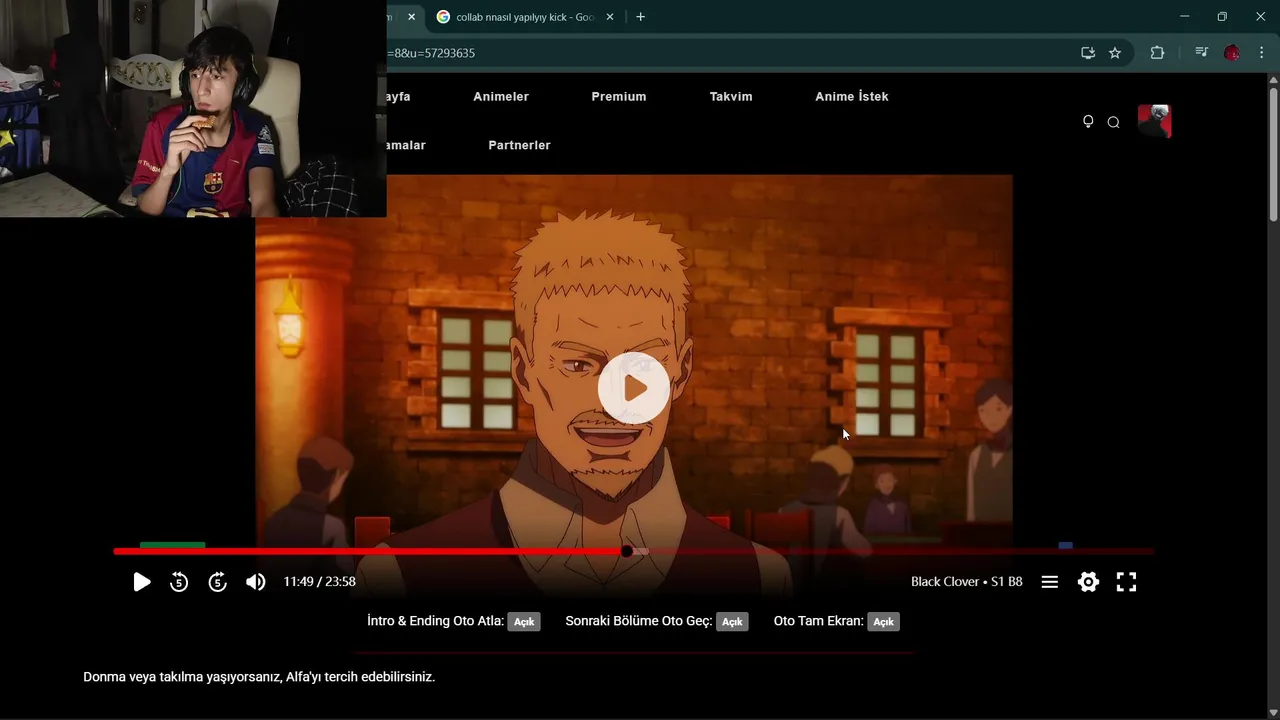Toggle Oto Tam Ekran switch
1280x720 pixels.
883,622
